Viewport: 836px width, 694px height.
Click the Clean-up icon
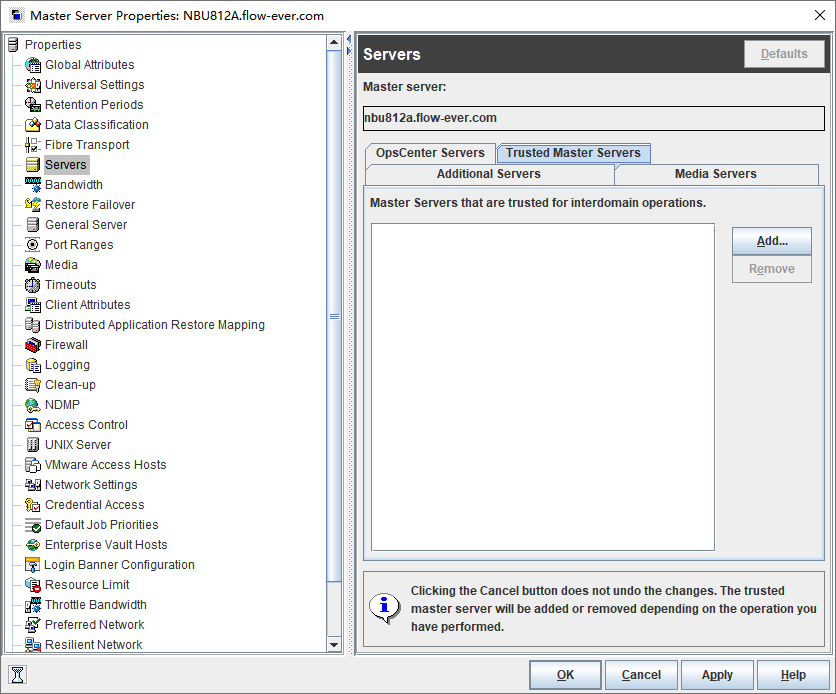pyautogui.click(x=33, y=385)
